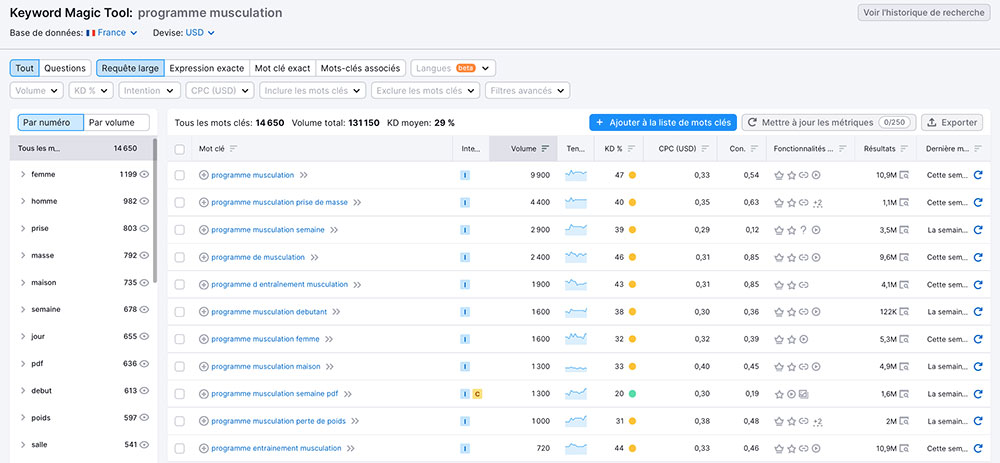Click informational intent badge for programme musculation femme
This screenshot has height=463, width=1000.
(465, 339)
